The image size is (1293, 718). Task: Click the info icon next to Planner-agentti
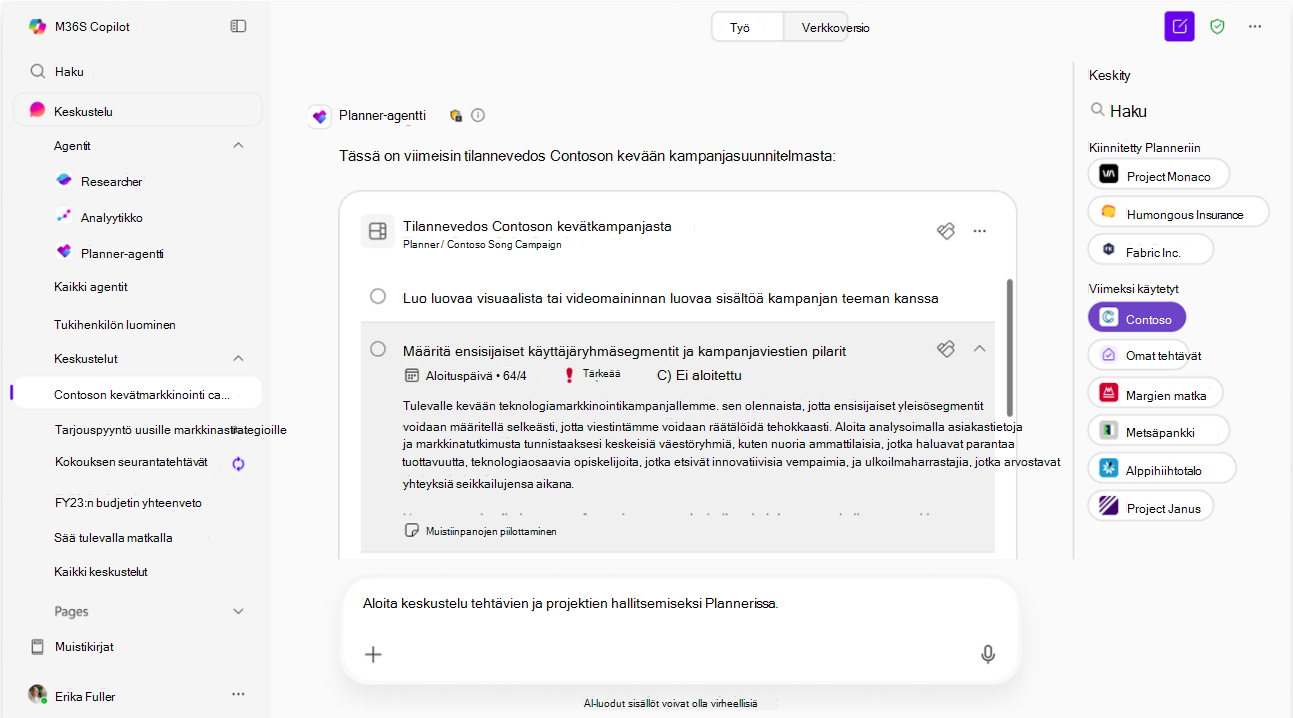pos(478,115)
